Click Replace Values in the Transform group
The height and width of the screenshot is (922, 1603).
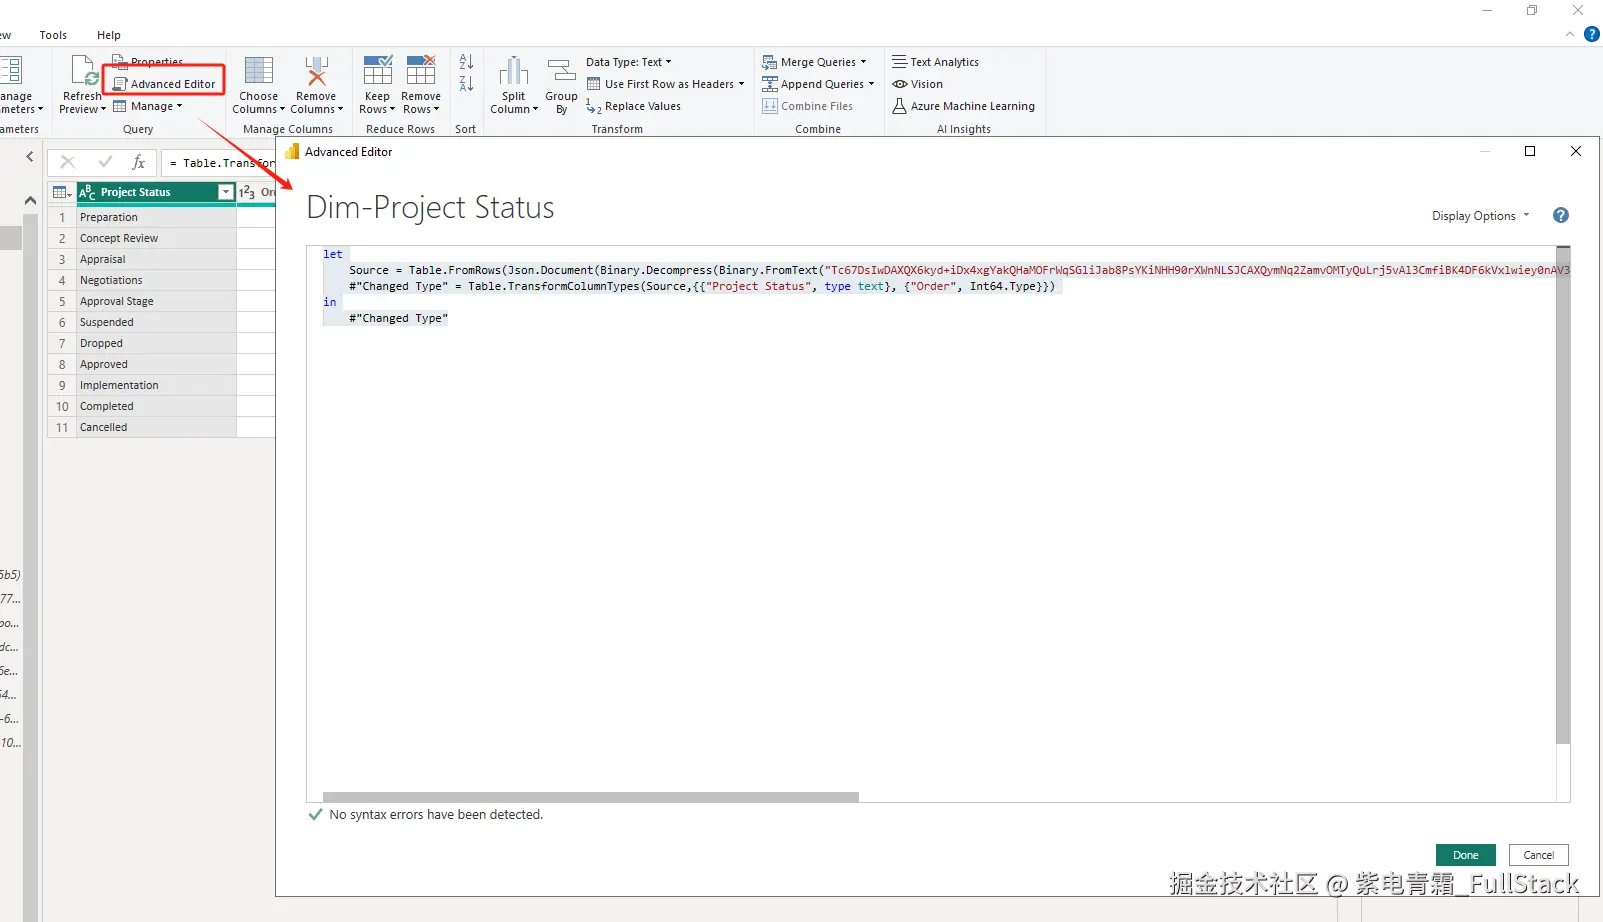[x=633, y=106]
